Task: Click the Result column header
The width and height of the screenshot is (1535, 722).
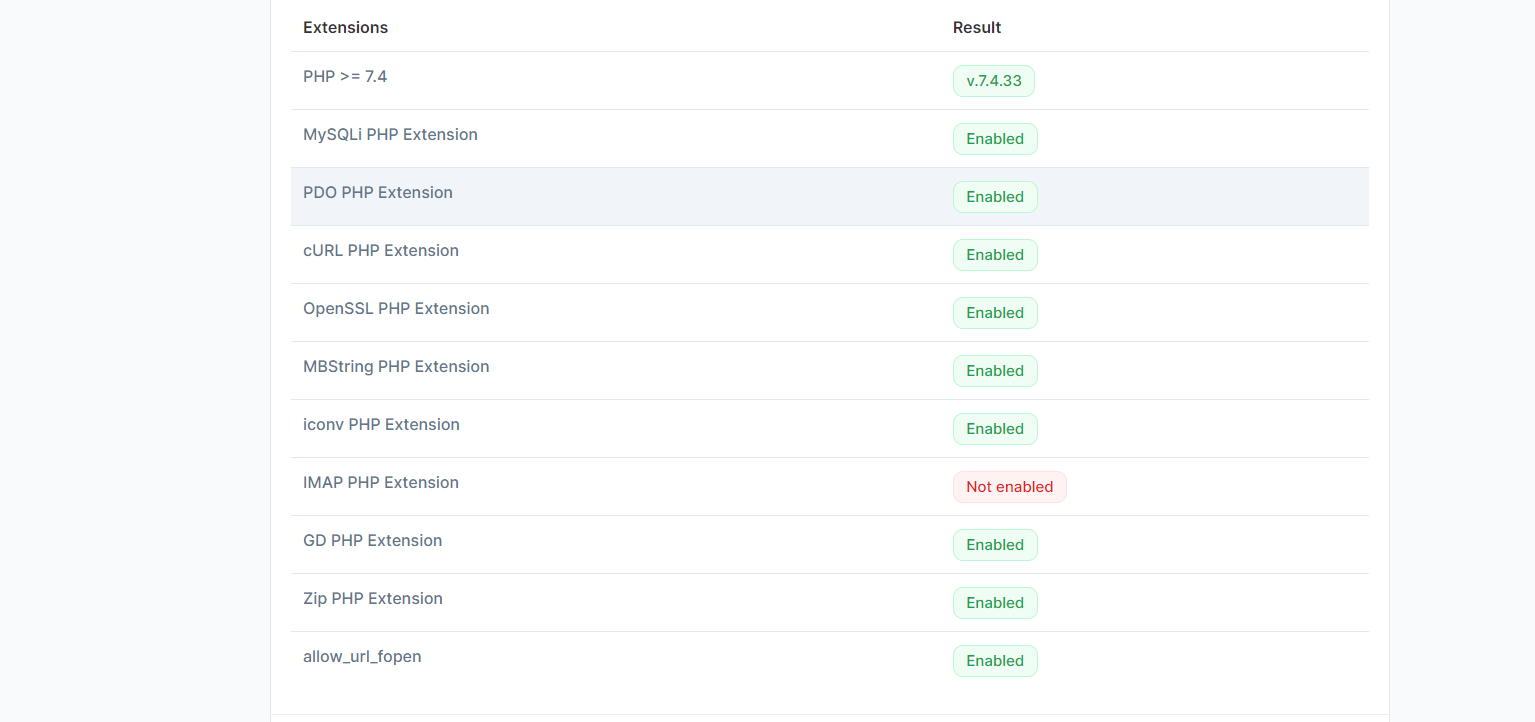Action: click(x=977, y=28)
